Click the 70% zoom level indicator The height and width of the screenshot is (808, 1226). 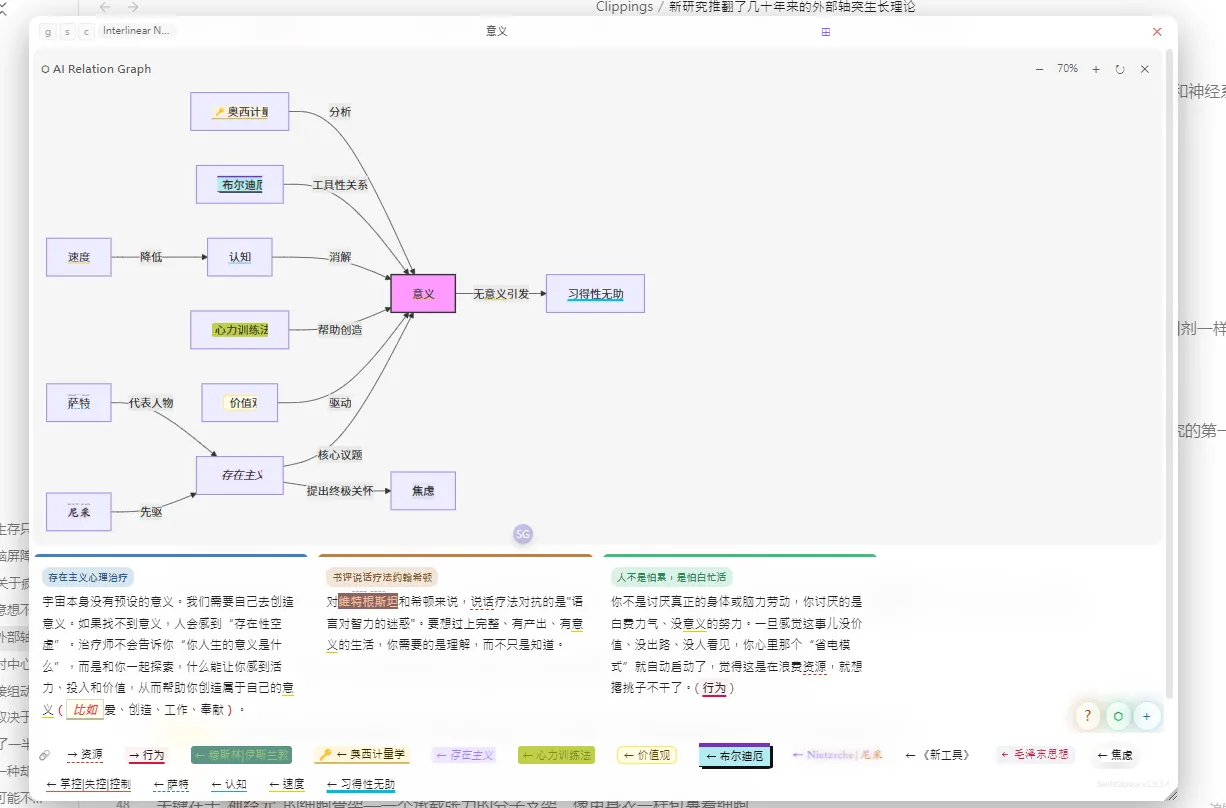coord(1067,69)
